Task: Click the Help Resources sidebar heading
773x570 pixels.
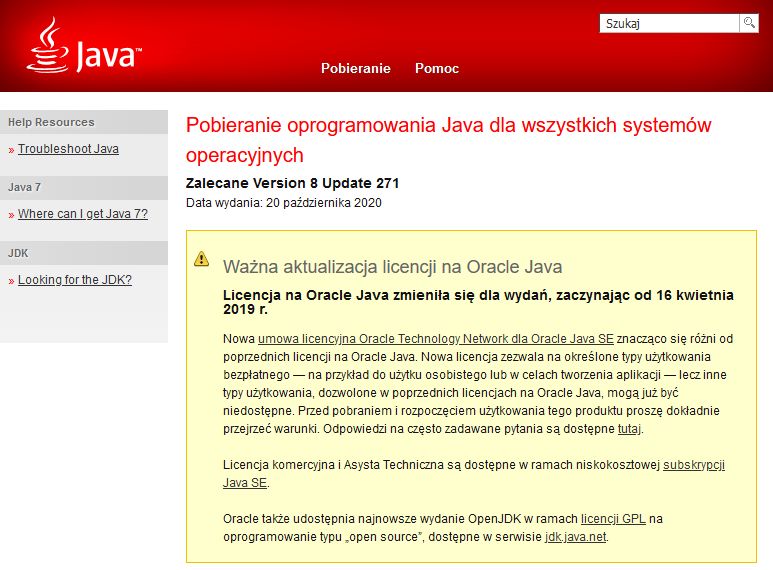Action: click(84, 122)
